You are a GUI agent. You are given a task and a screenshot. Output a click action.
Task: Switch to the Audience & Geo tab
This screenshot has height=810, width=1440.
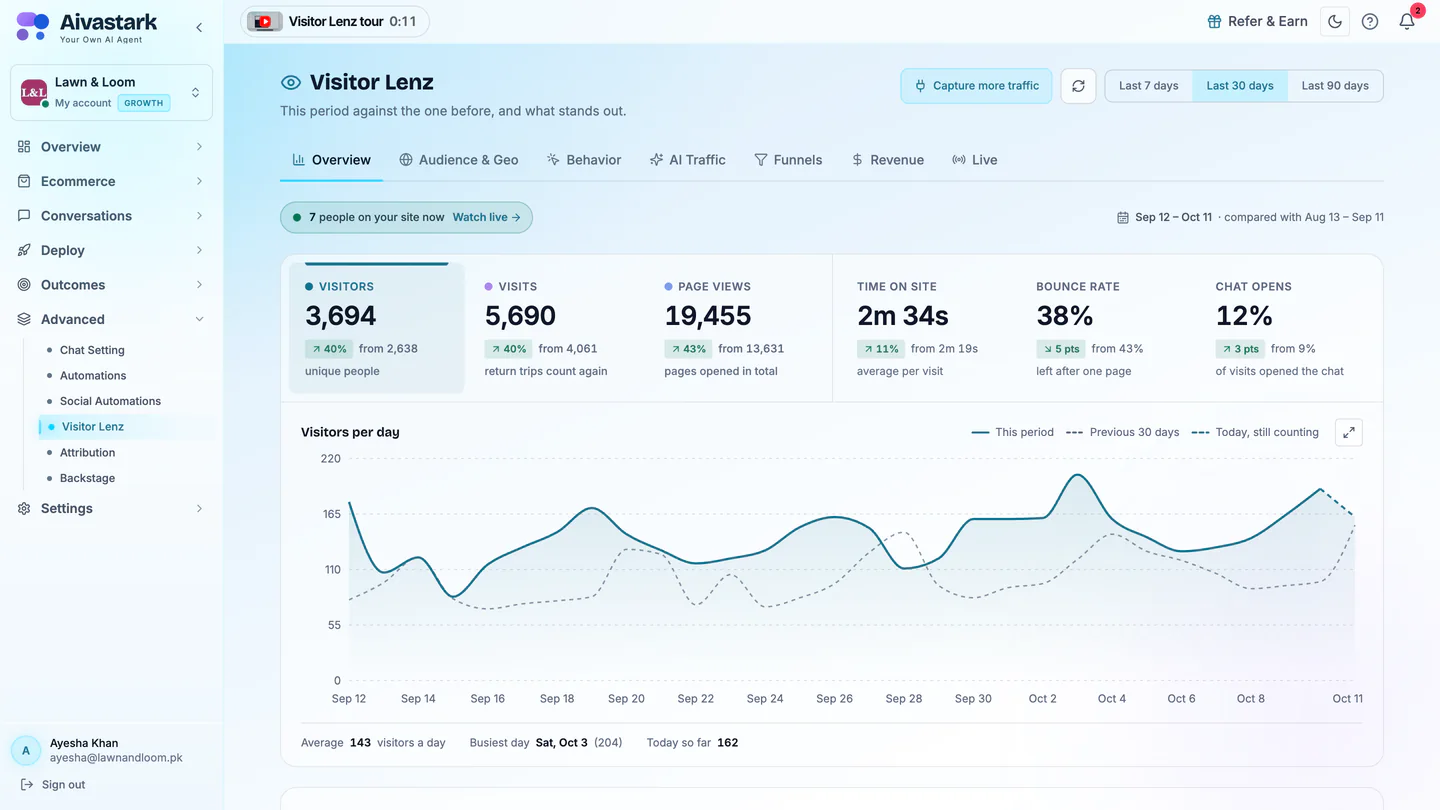(x=459, y=160)
